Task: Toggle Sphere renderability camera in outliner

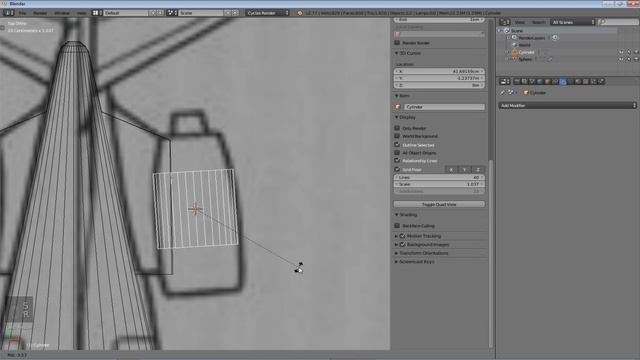Action: tap(636, 59)
